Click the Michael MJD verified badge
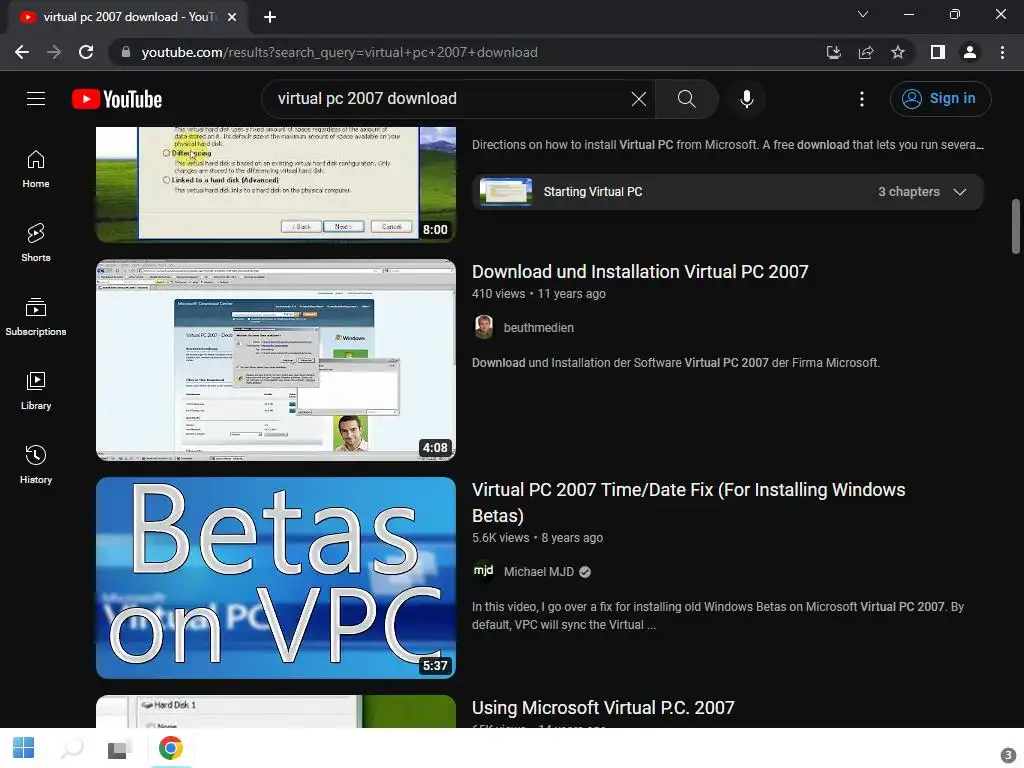The image size is (1024, 768). (585, 572)
